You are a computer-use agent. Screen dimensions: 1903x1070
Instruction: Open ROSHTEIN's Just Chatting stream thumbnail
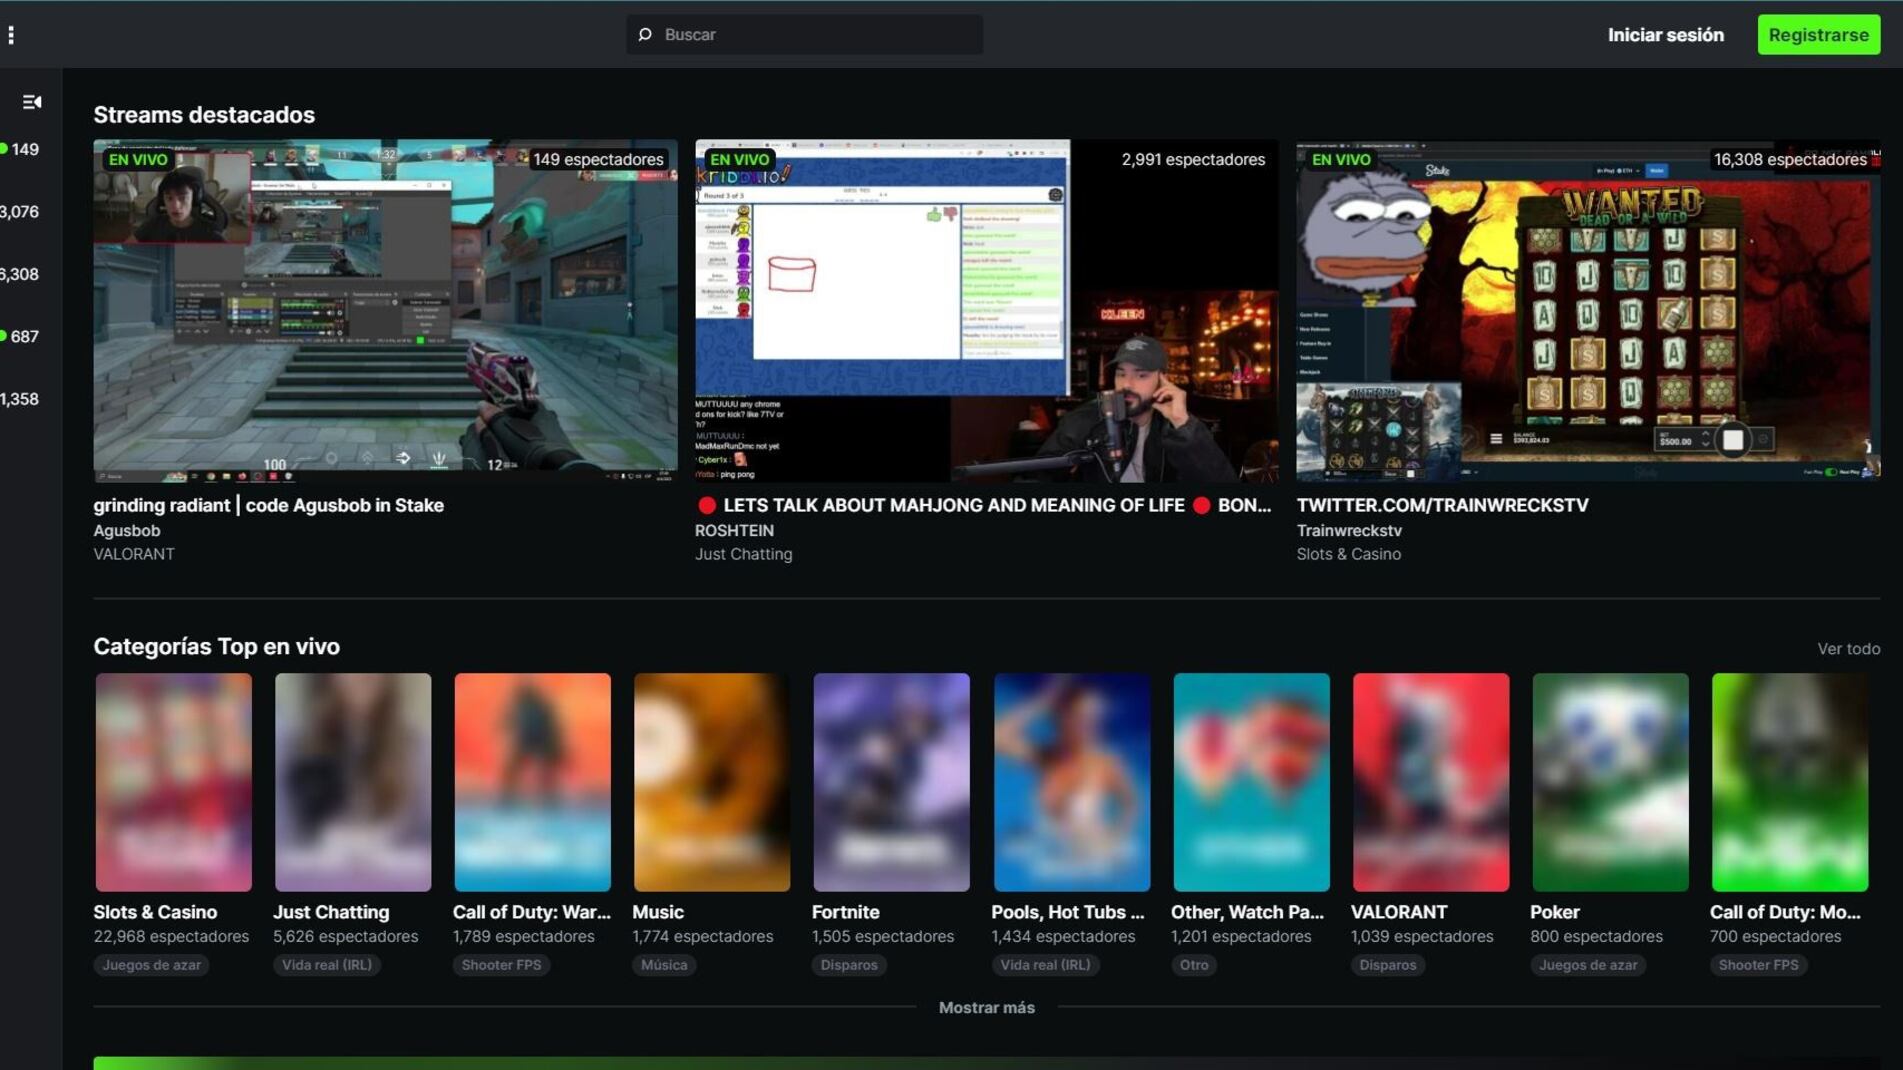986,310
